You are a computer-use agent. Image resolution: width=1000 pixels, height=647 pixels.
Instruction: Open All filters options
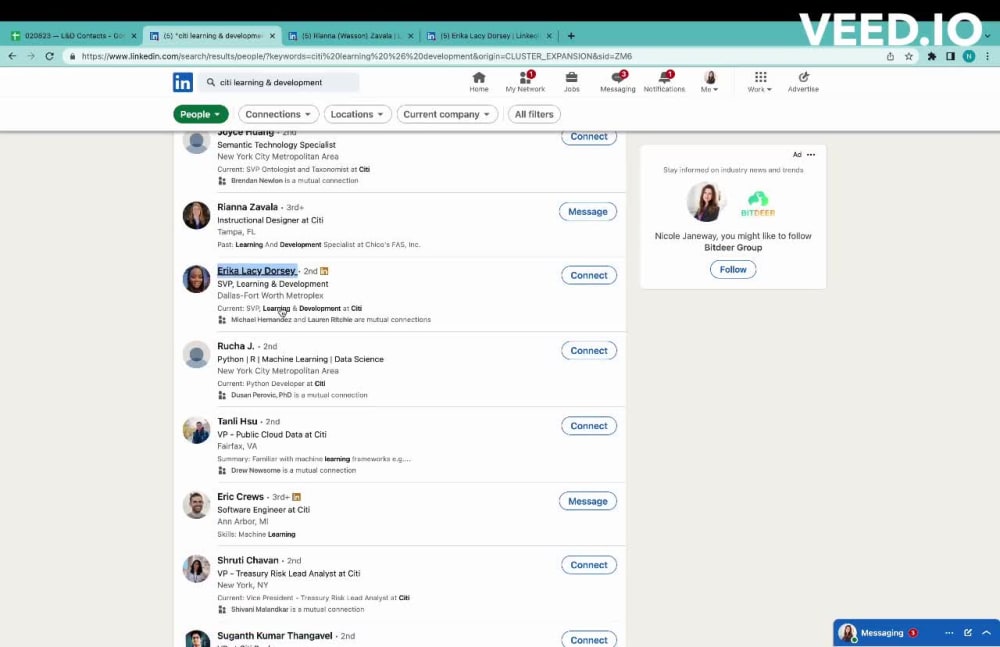(533, 114)
